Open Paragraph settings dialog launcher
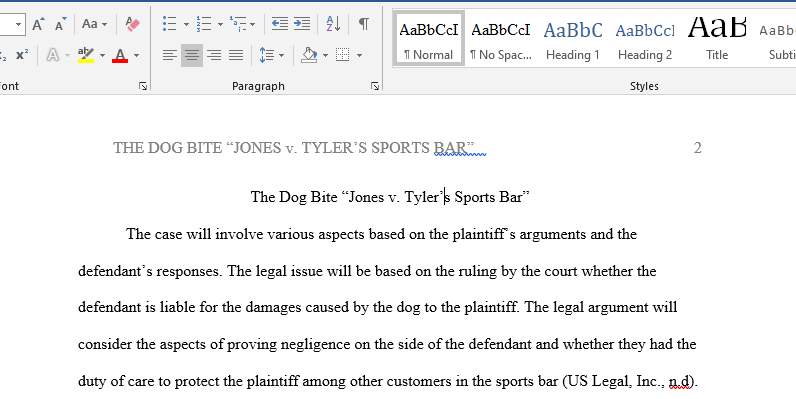The image size is (796, 399). coord(375,86)
